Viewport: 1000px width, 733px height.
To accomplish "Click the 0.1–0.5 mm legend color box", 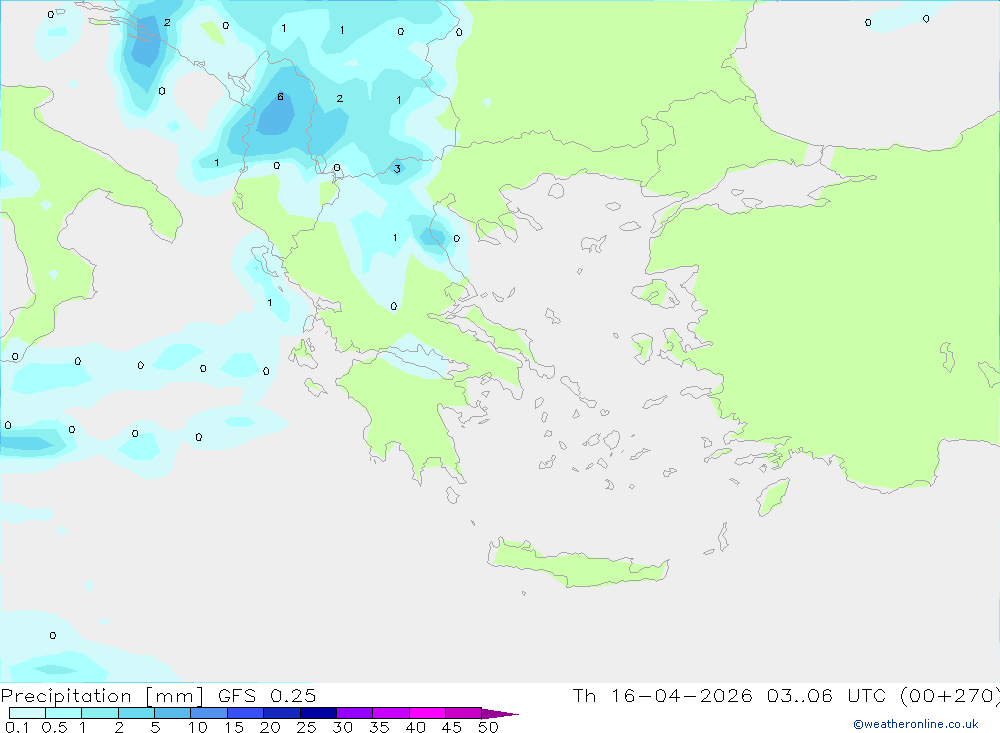I will coord(27,713).
